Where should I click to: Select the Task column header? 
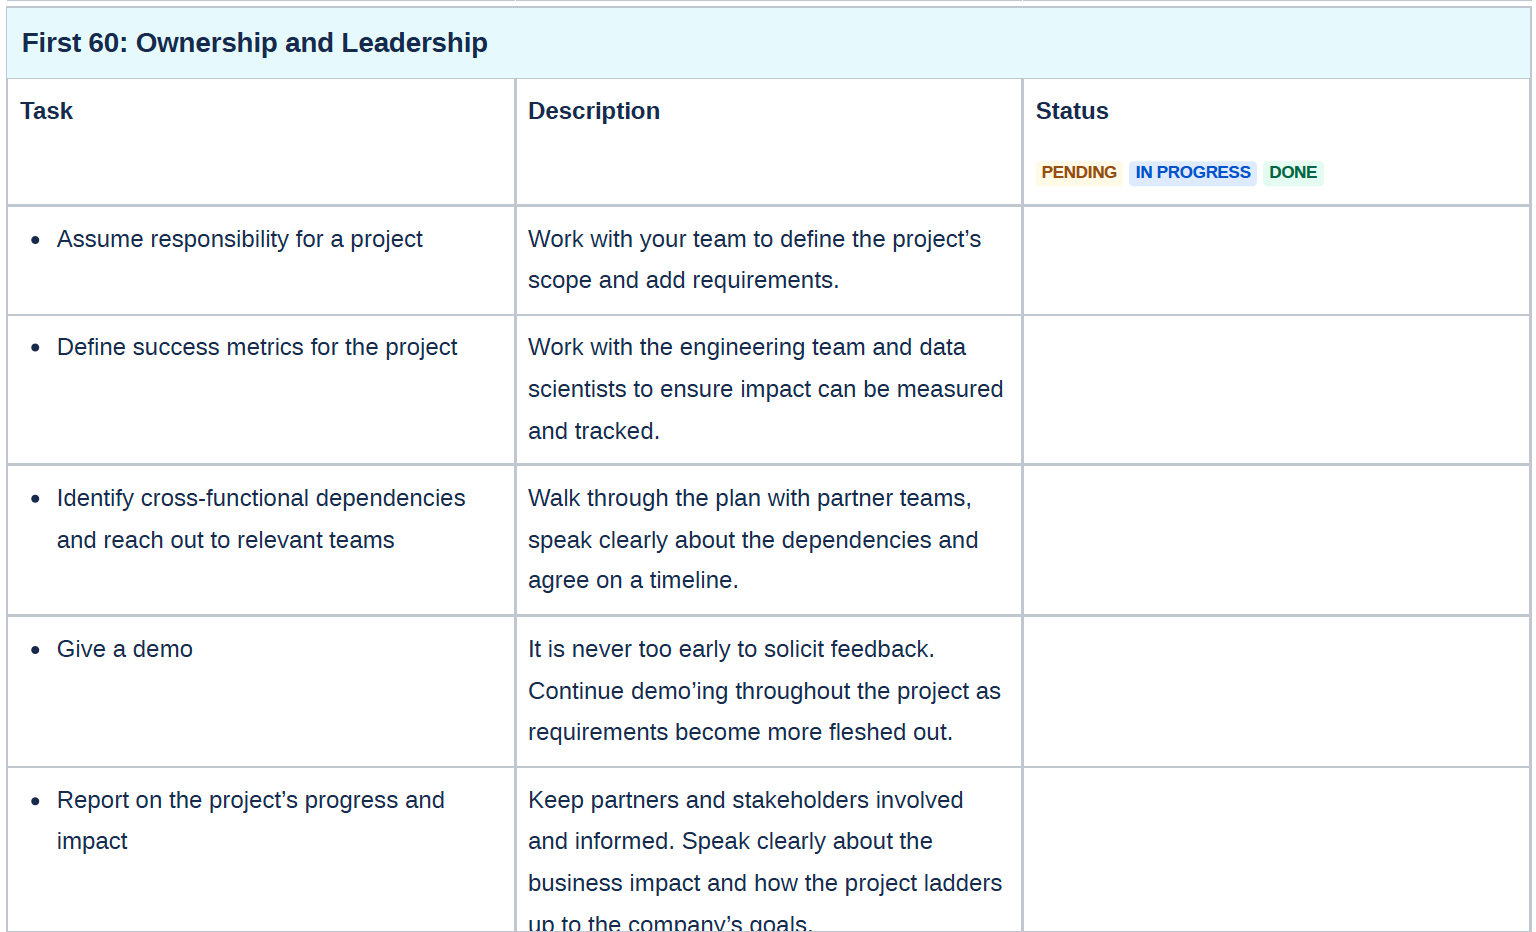click(47, 111)
